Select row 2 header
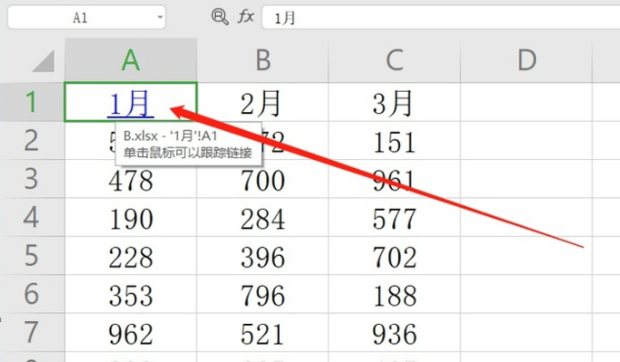The height and width of the screenshot is (362, 620). click(32, 140)
